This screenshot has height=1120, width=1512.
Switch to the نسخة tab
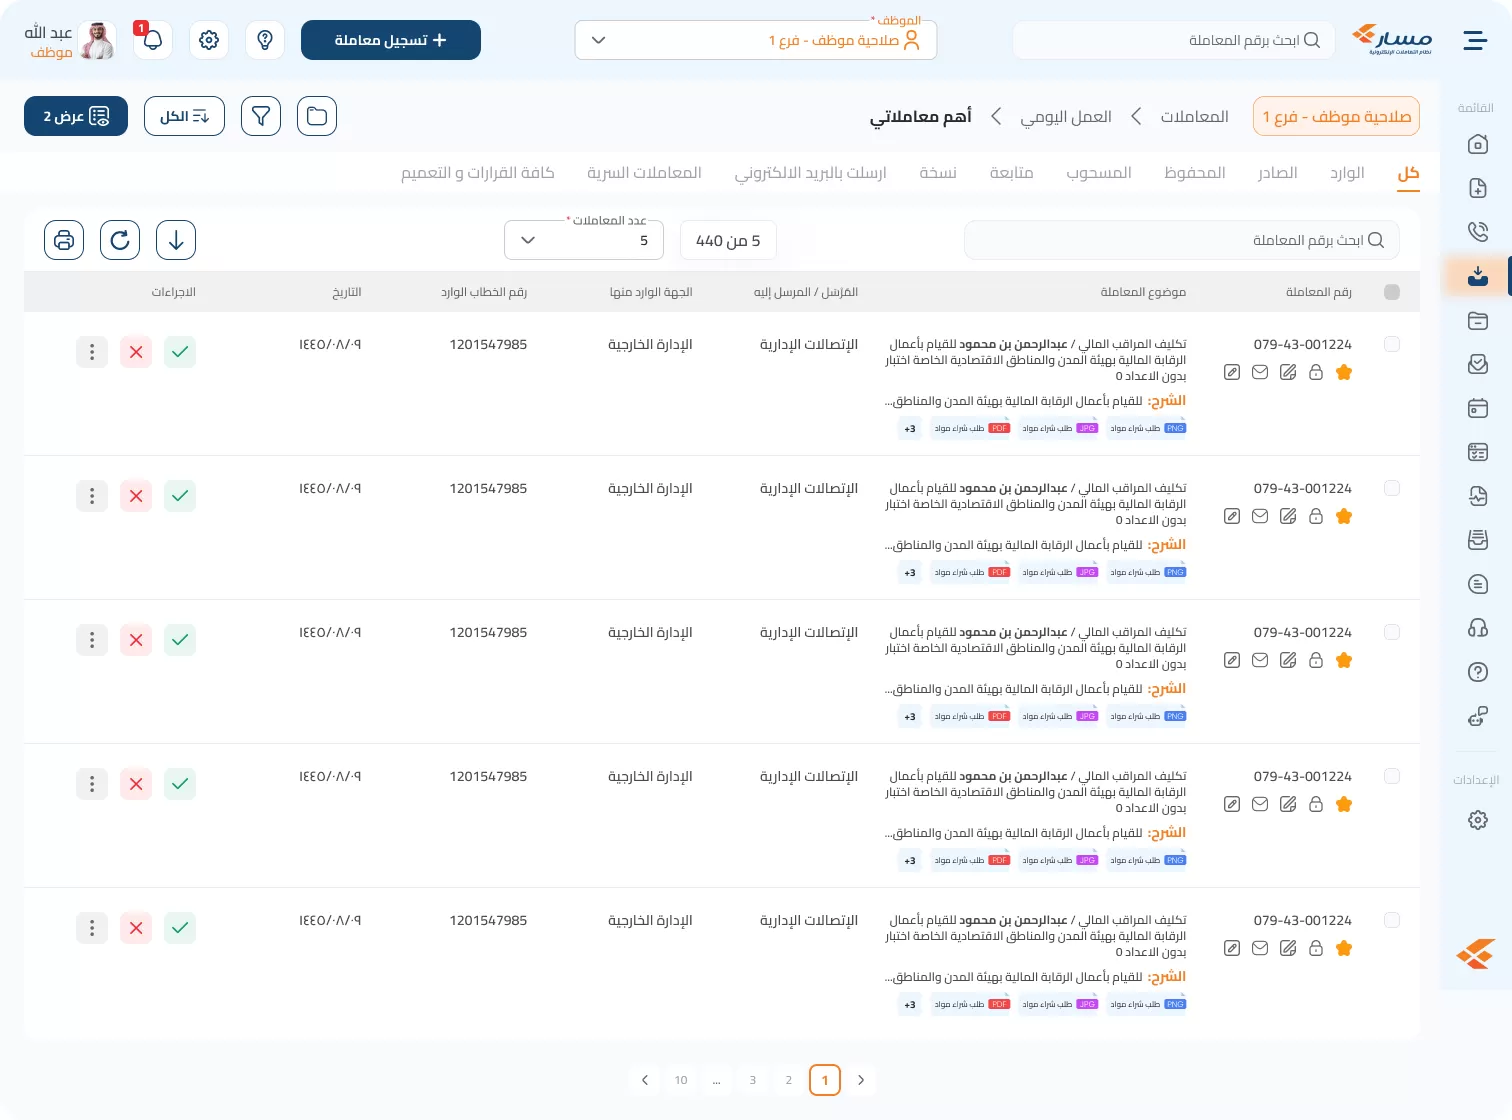click(x=938, y=173)
